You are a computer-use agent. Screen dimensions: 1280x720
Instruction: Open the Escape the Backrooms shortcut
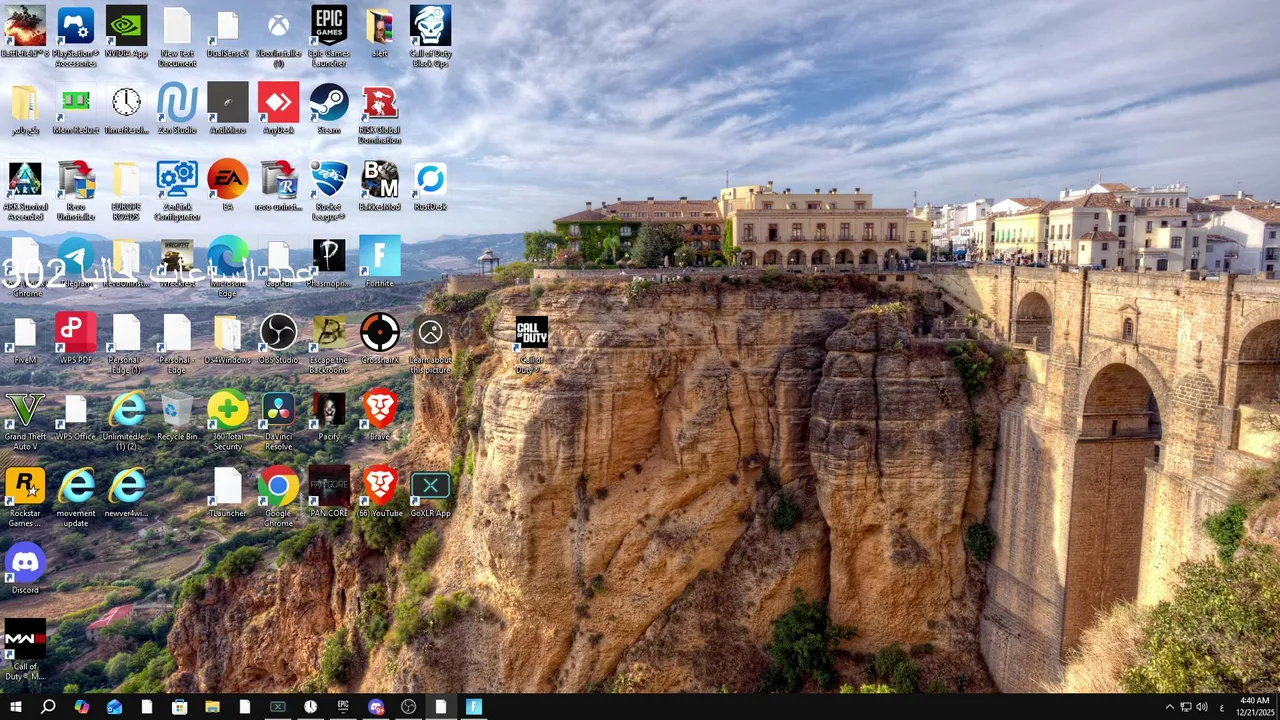tap(329, 343)
